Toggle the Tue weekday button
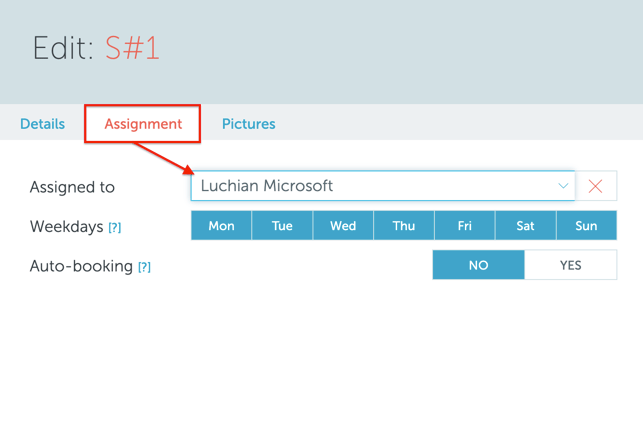Viewport: 643px width, 446px height. coord(282,225)
